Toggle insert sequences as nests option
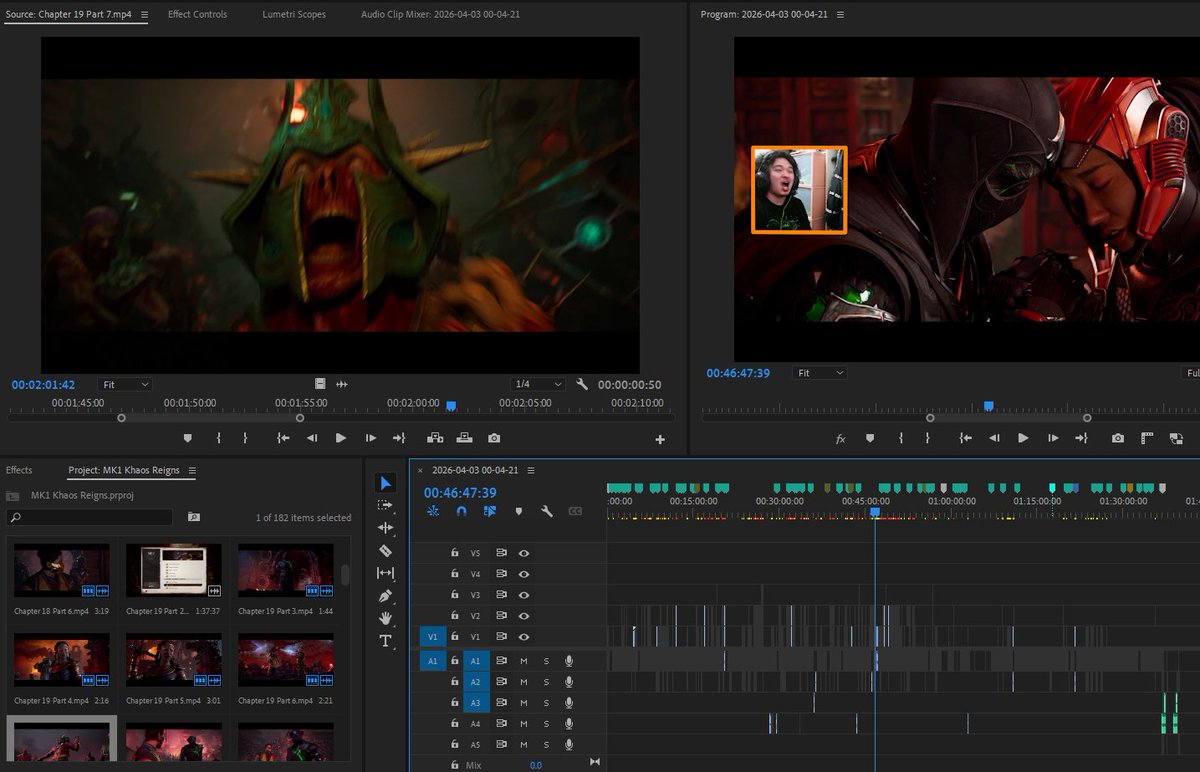Screen dimensions: 1200x772 [433, 511]
